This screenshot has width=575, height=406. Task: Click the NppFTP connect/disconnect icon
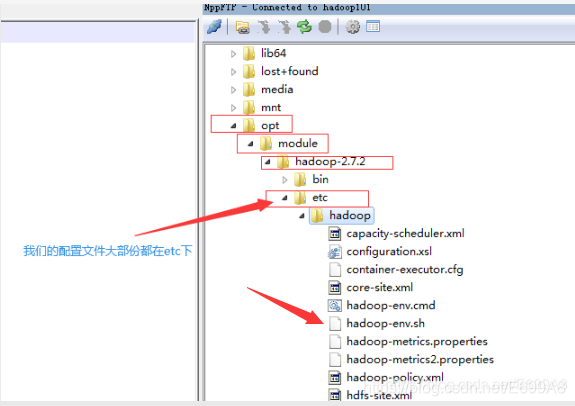click(x=215, y=27)
